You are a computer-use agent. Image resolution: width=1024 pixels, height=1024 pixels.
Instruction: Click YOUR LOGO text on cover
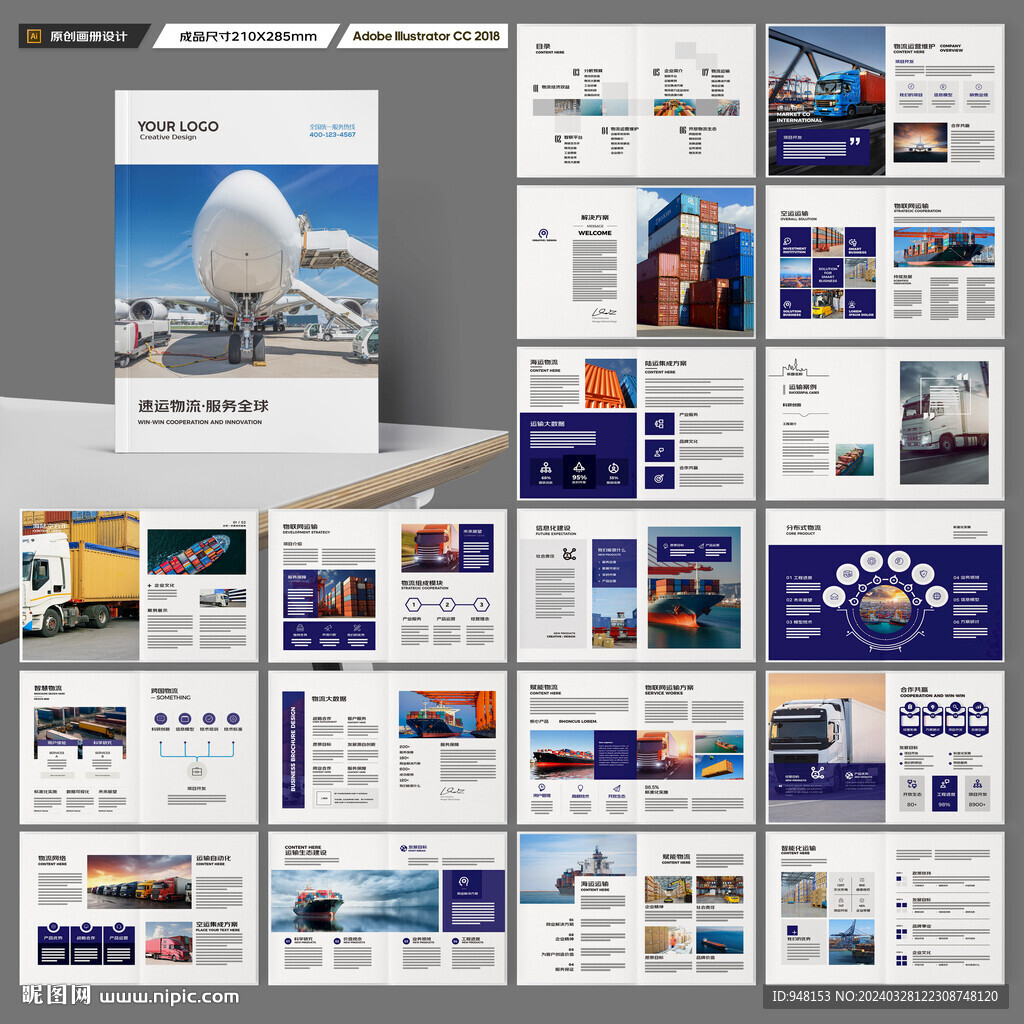click(178, 126)
